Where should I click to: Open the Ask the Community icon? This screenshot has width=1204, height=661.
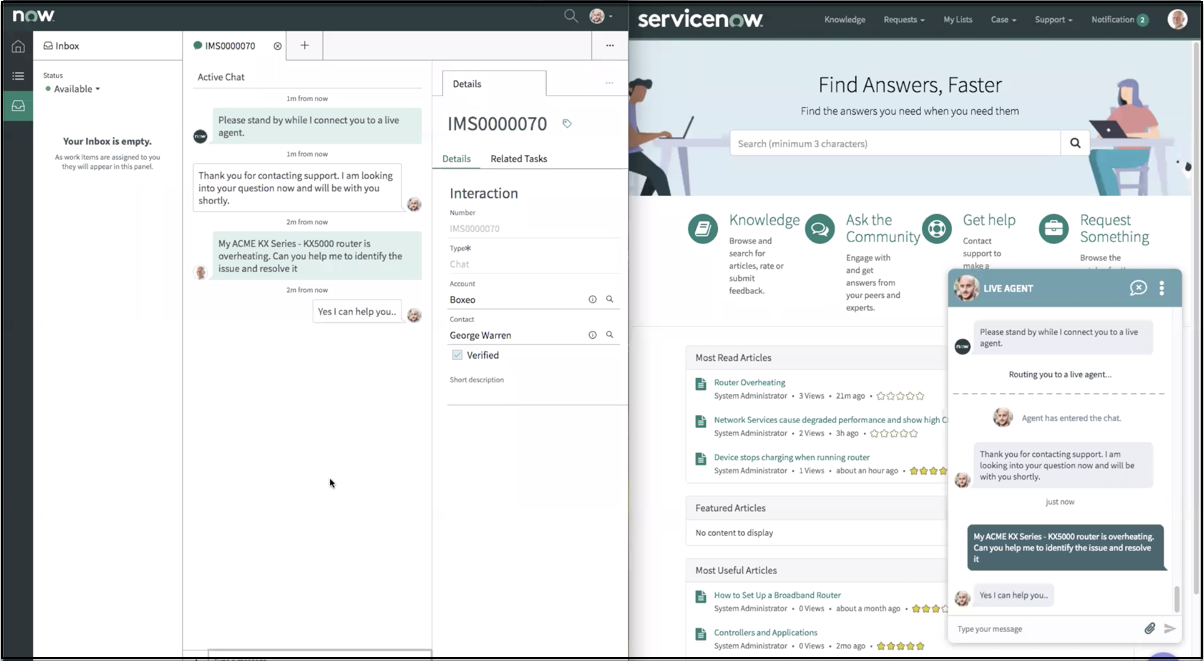coord(820,228)
